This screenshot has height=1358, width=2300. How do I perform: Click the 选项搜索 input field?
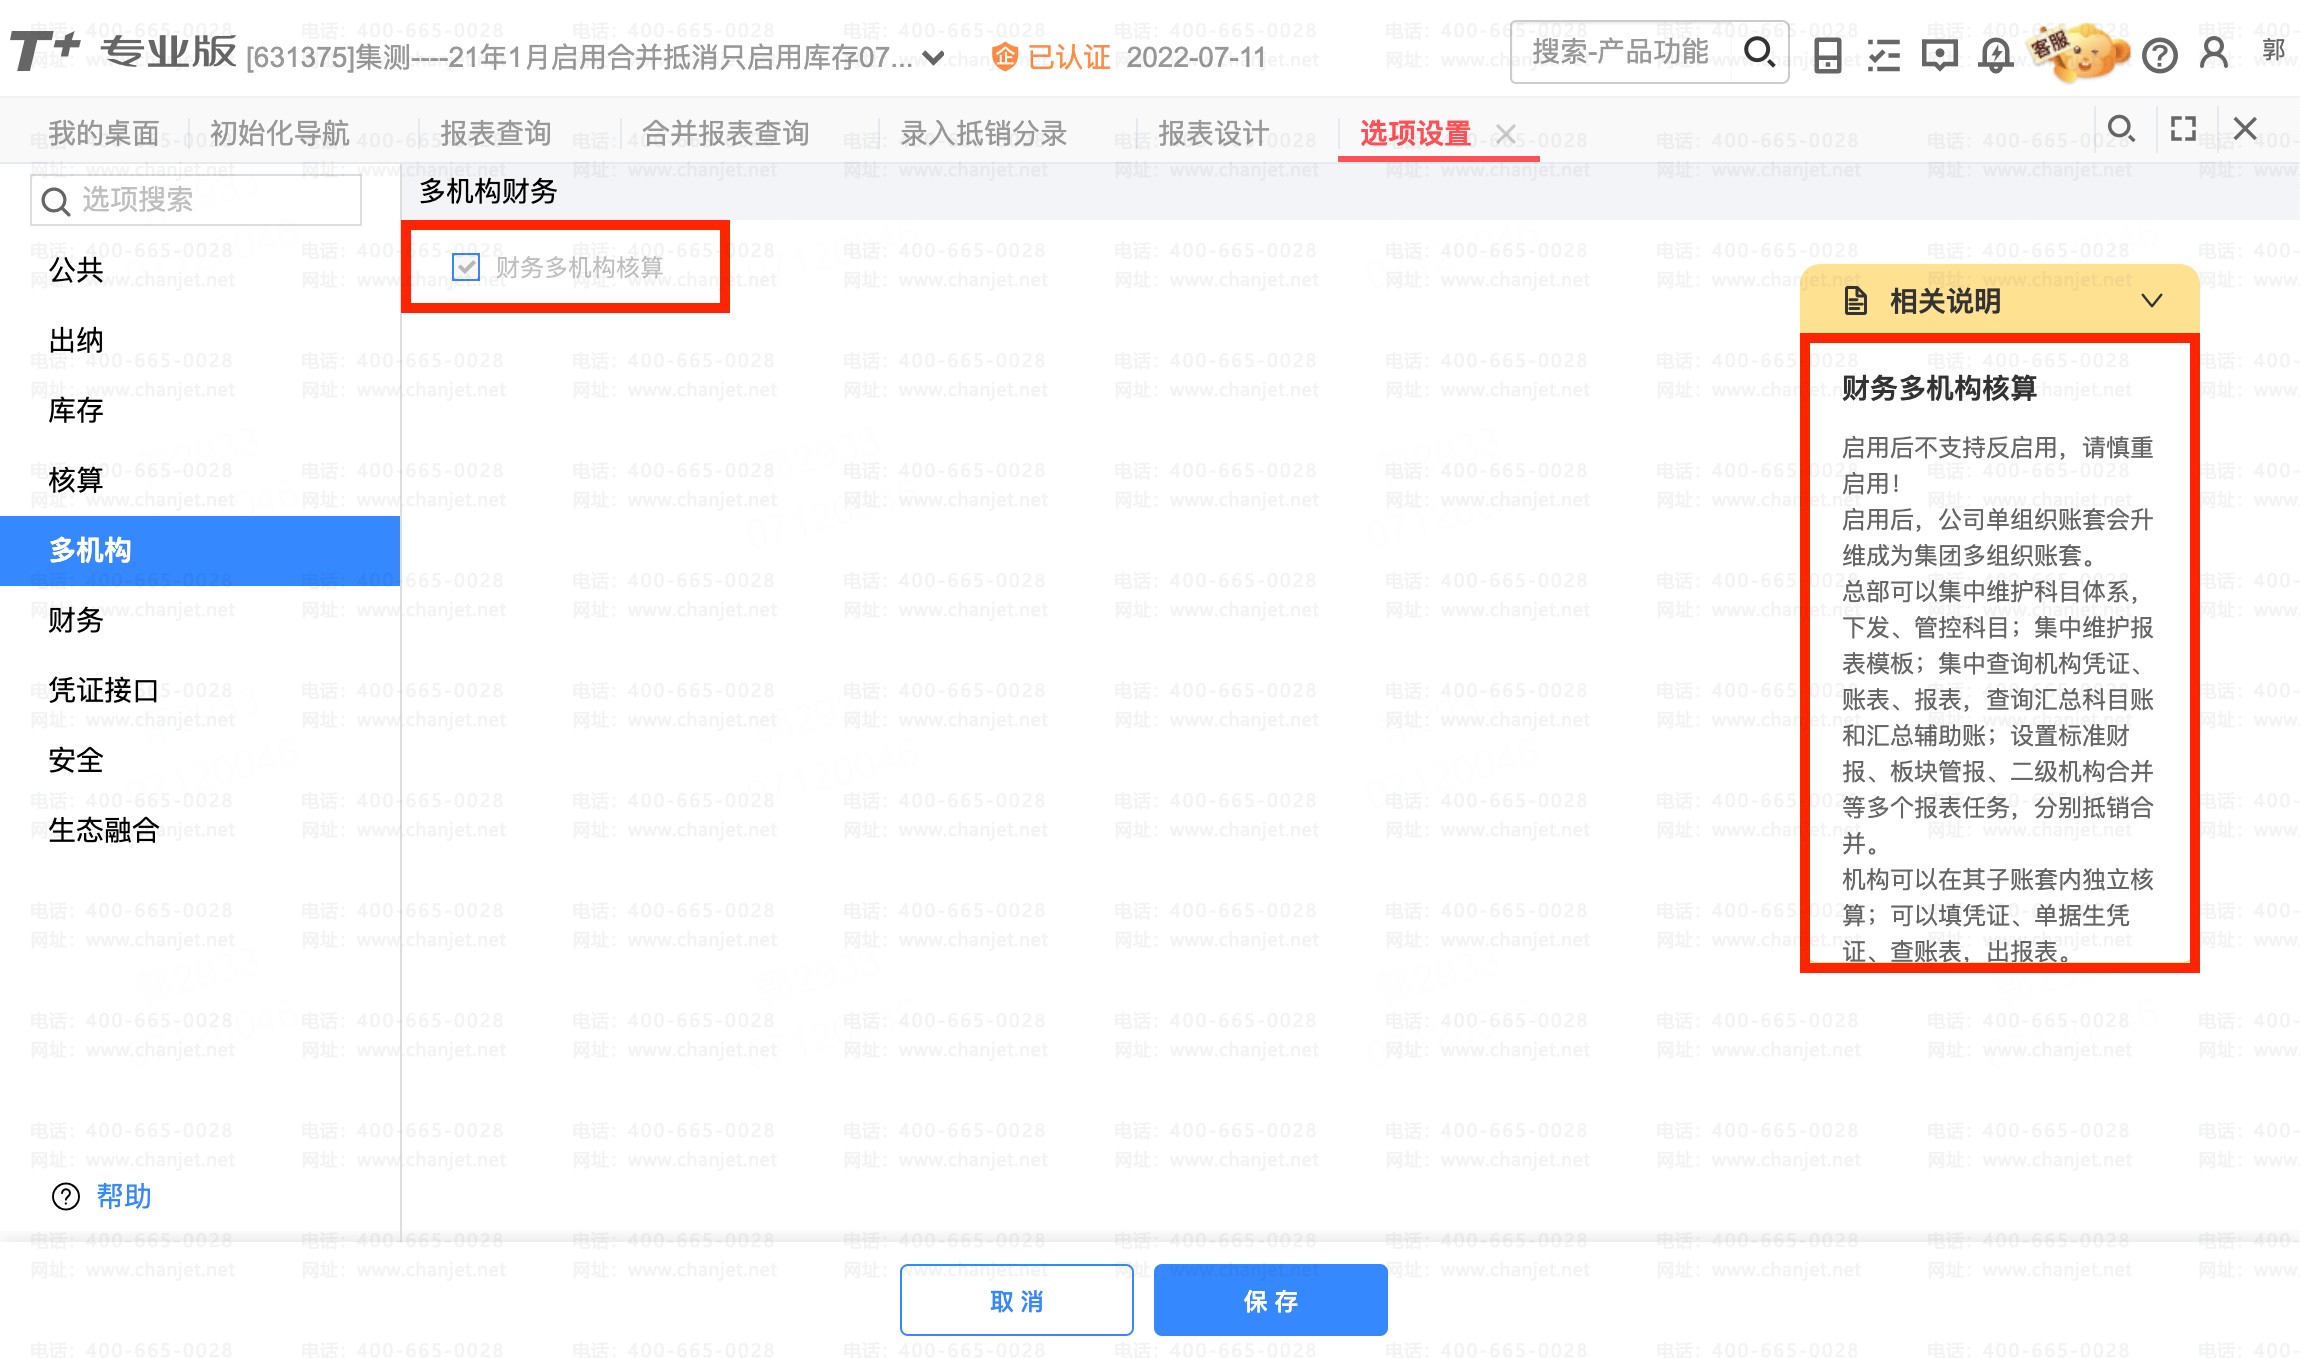tap(196, 201)
